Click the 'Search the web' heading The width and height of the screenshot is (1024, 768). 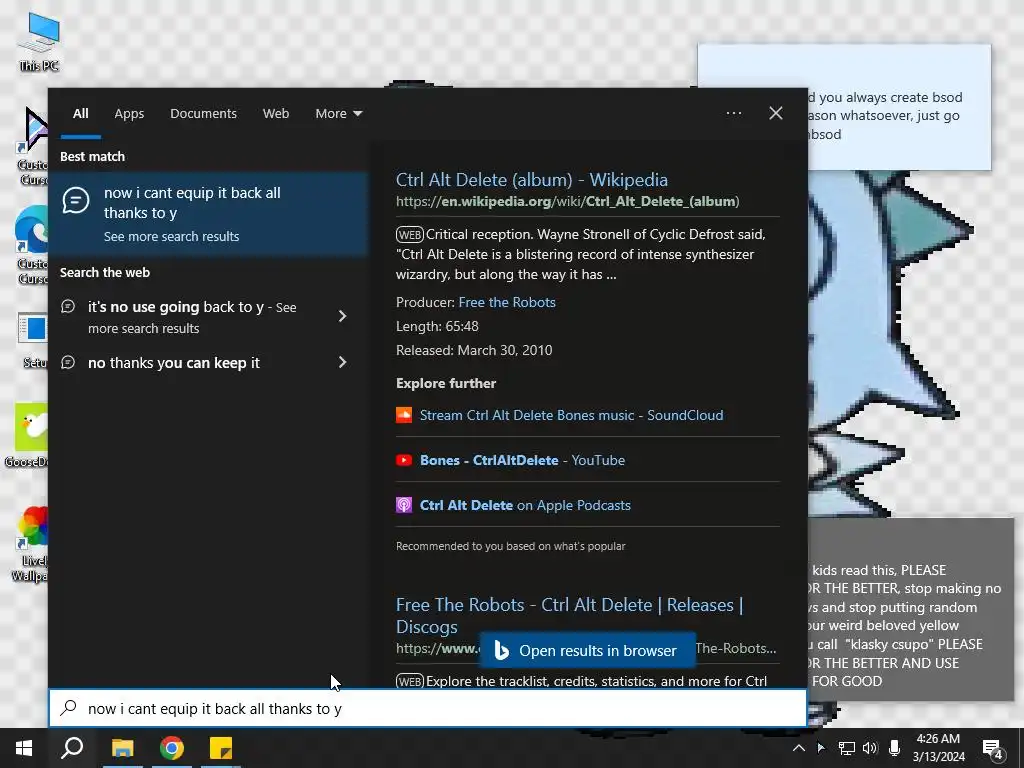point(105,272)
